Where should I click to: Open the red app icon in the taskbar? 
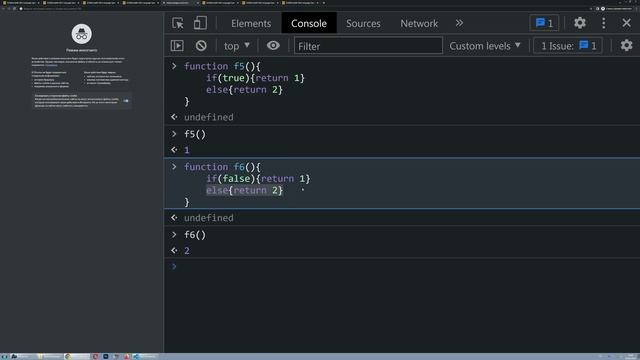95,356
